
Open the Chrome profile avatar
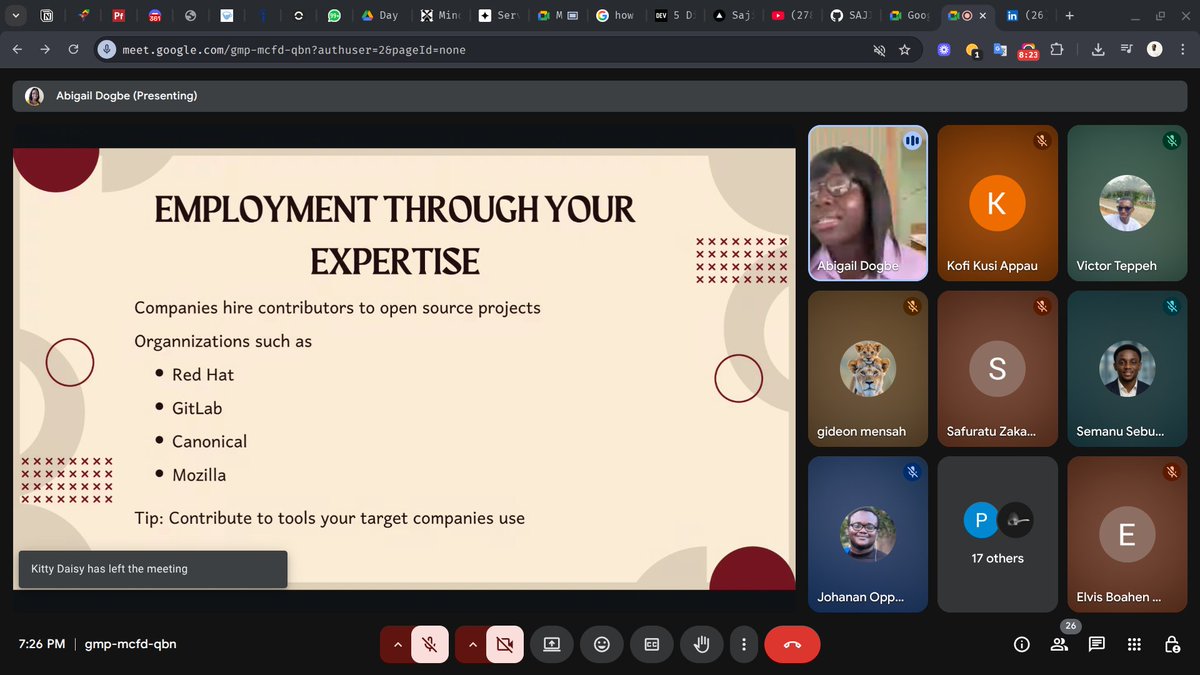click(x=1153, y=49)
